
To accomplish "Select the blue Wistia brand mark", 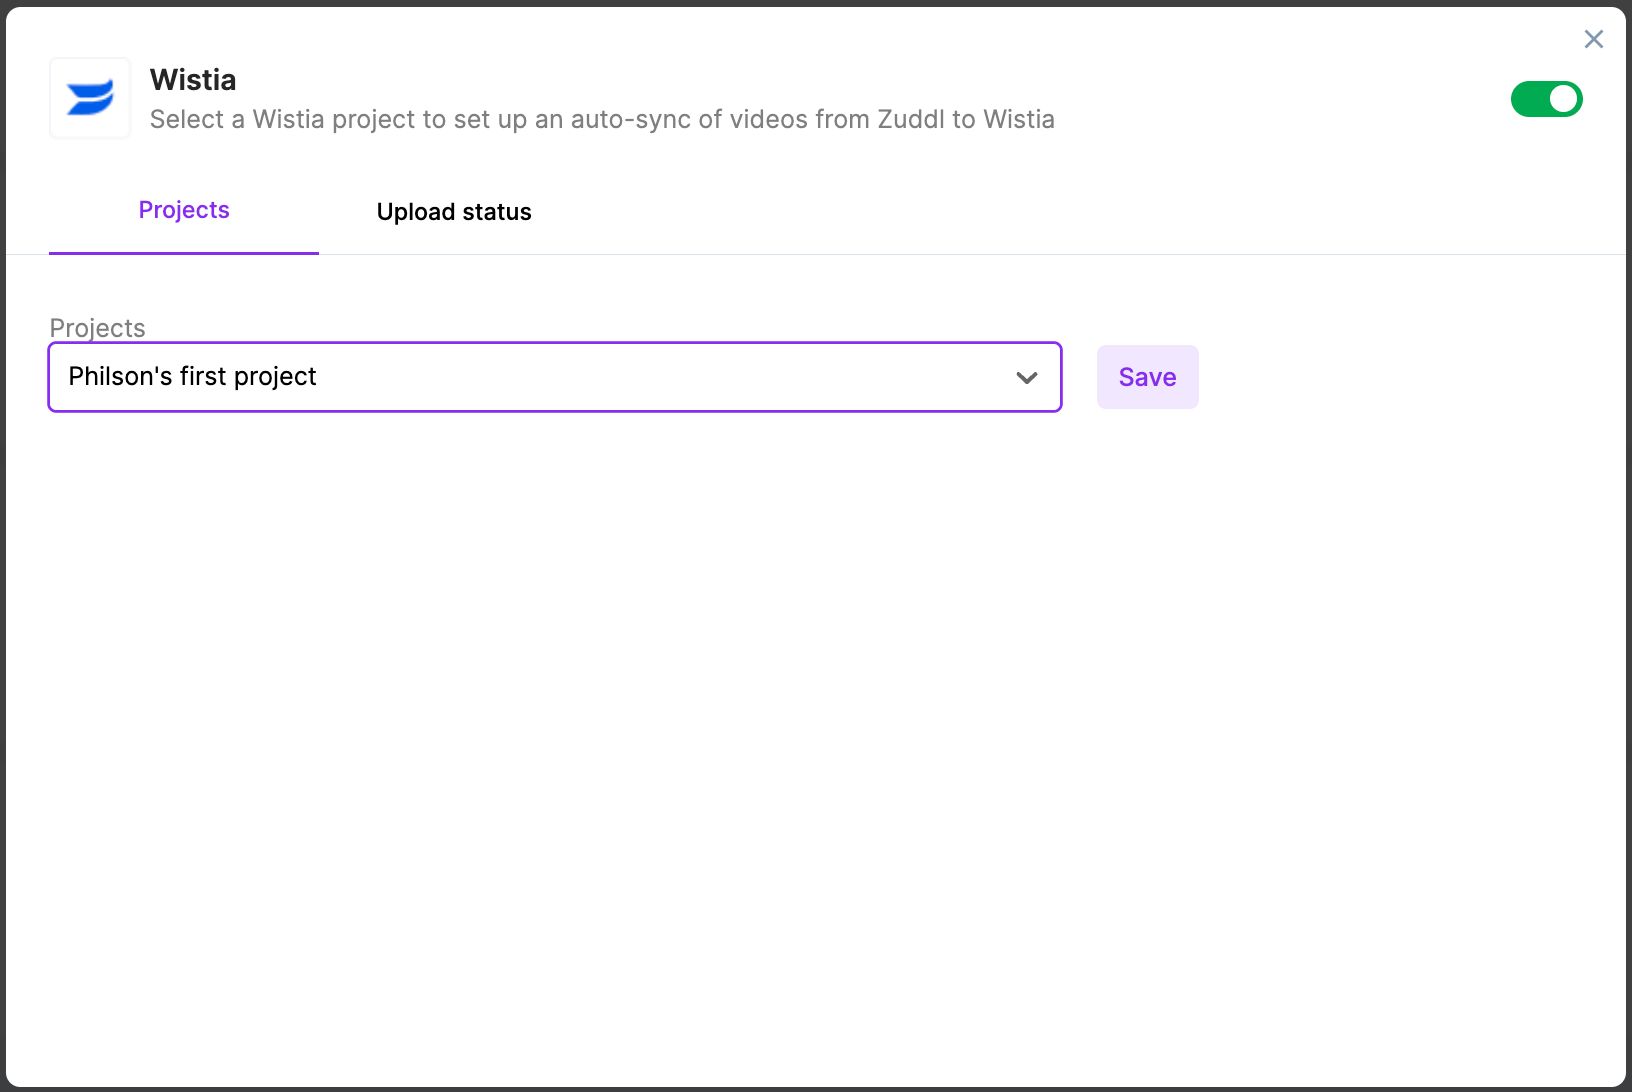I will [89, 98].
